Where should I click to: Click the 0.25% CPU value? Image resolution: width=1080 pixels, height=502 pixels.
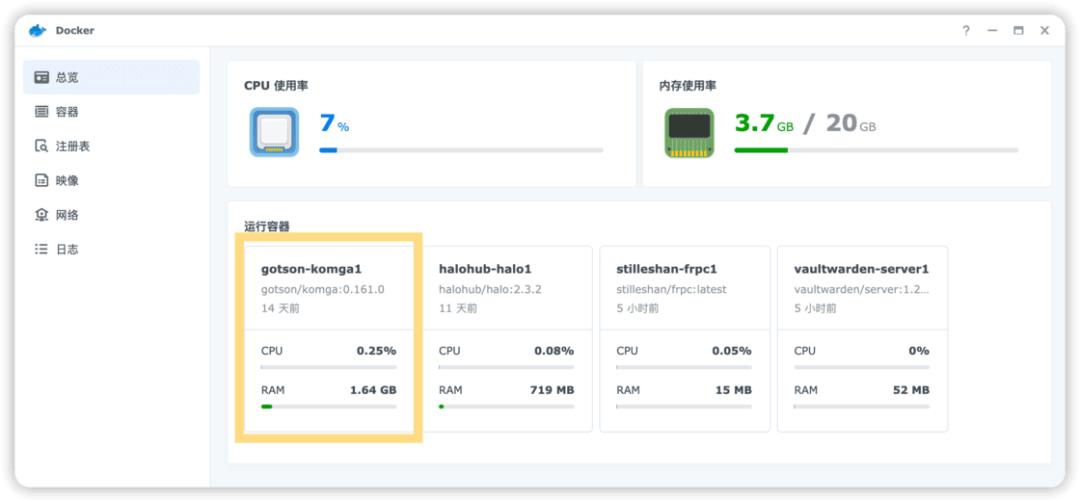click(x=377, y=351)
